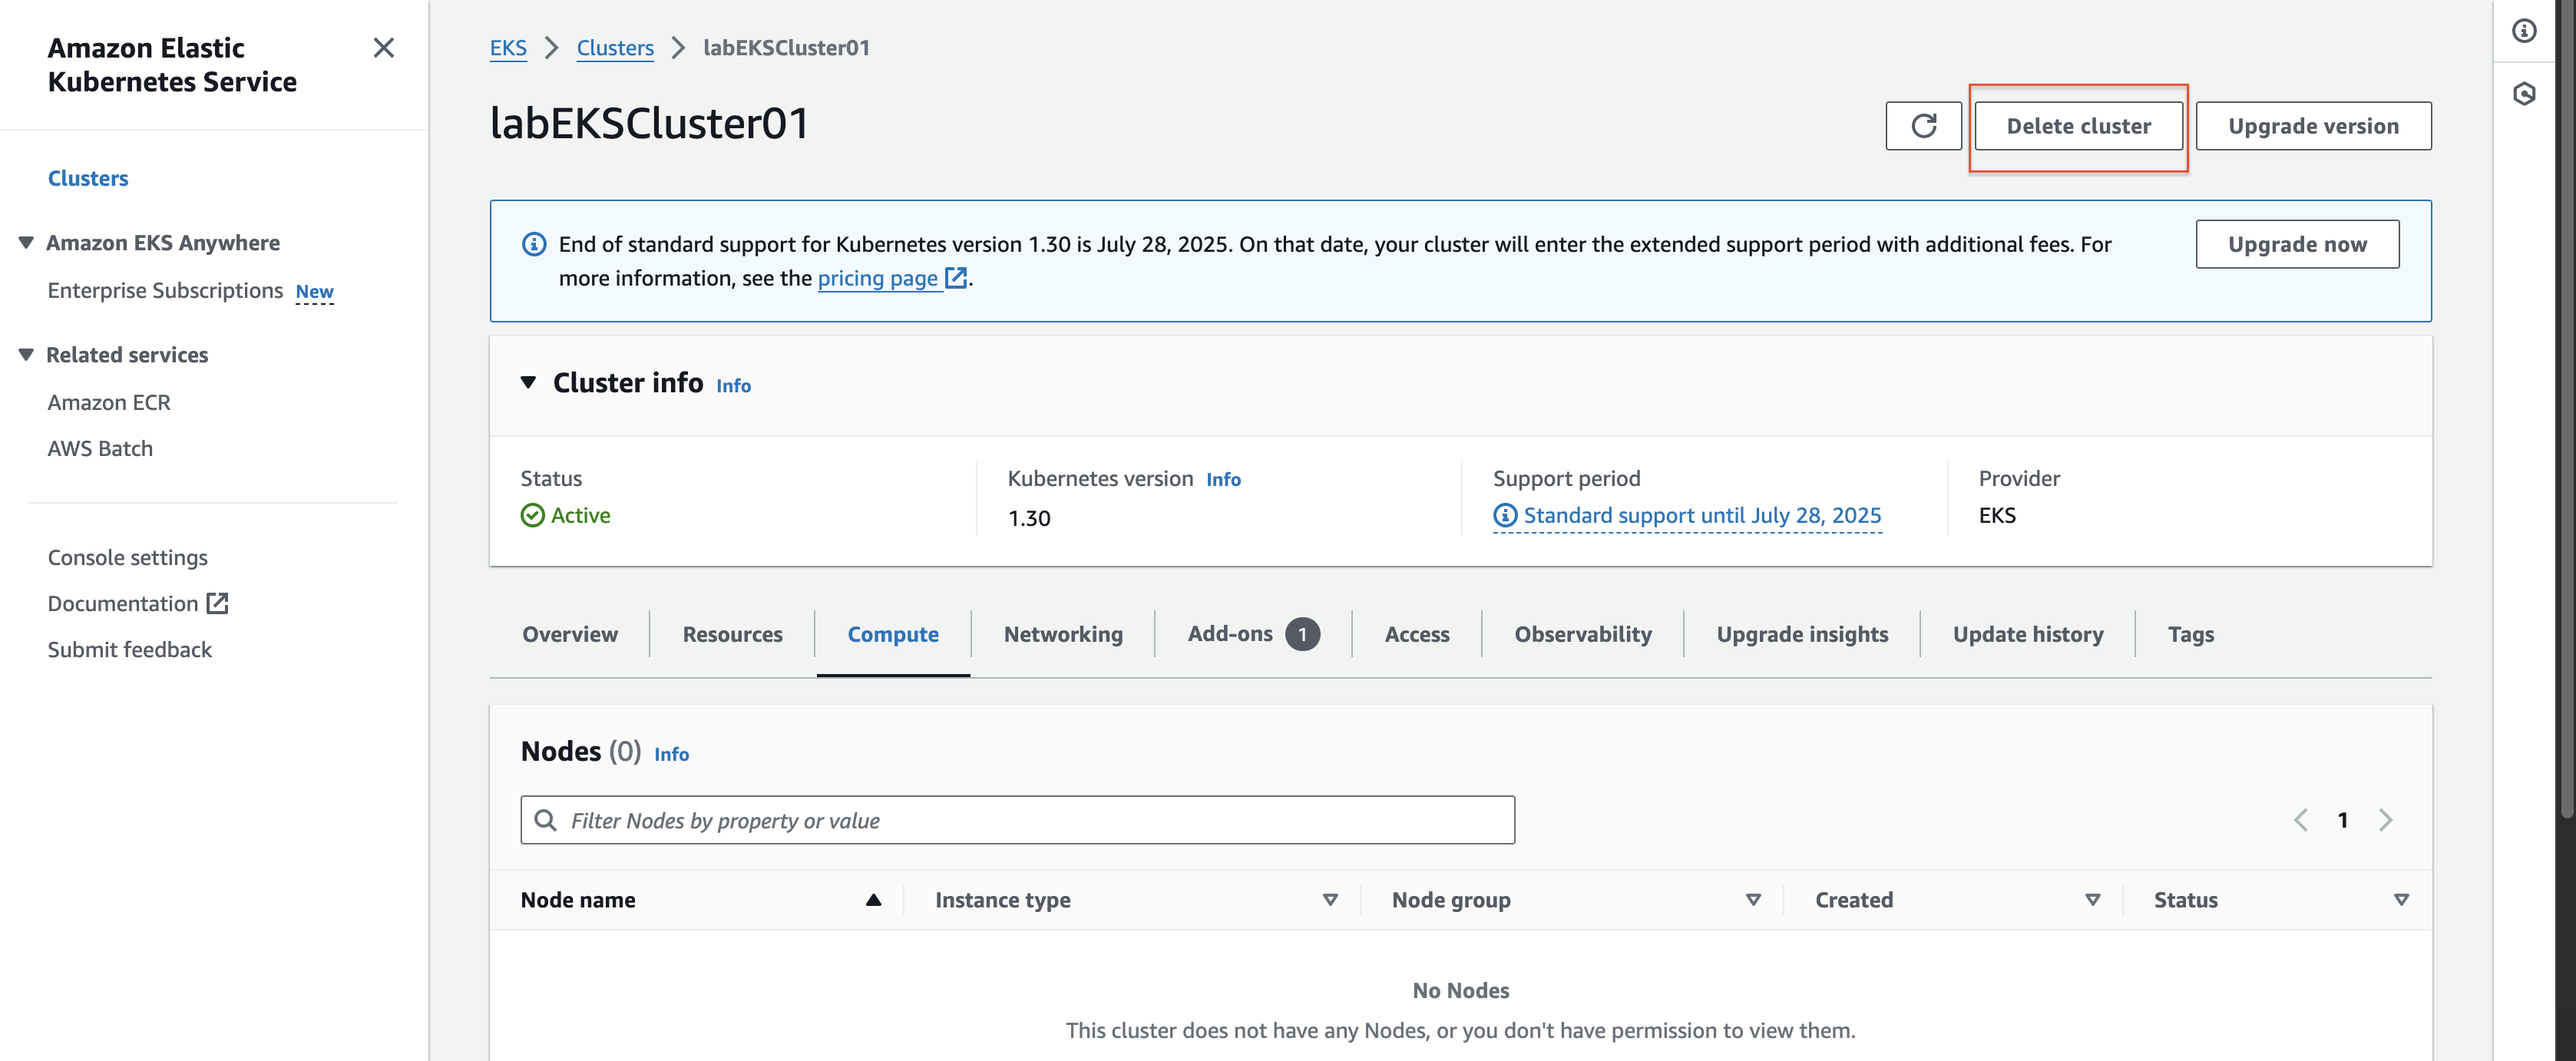The image size is (2576, 1061).
Task: Switch to the Access tab
Action: [x=1417, y=634]
